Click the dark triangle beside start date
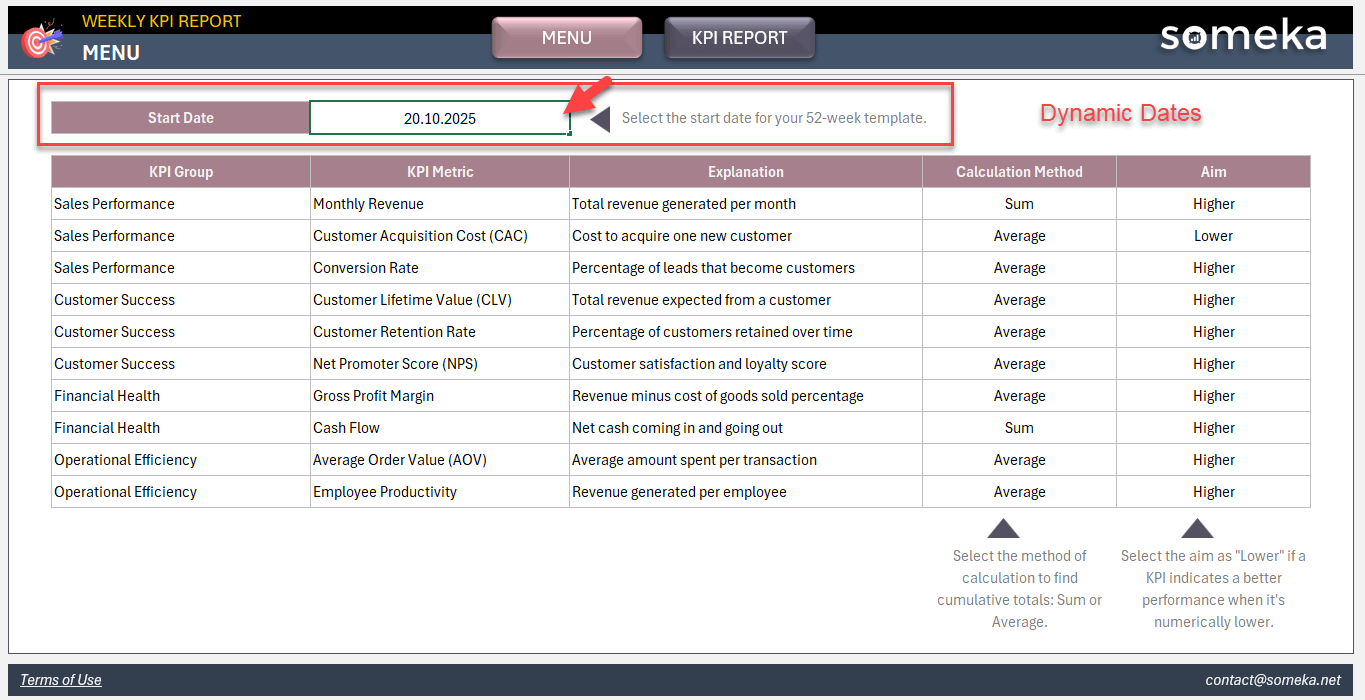This screenshot has width=1365, height=700. point(600,119)
